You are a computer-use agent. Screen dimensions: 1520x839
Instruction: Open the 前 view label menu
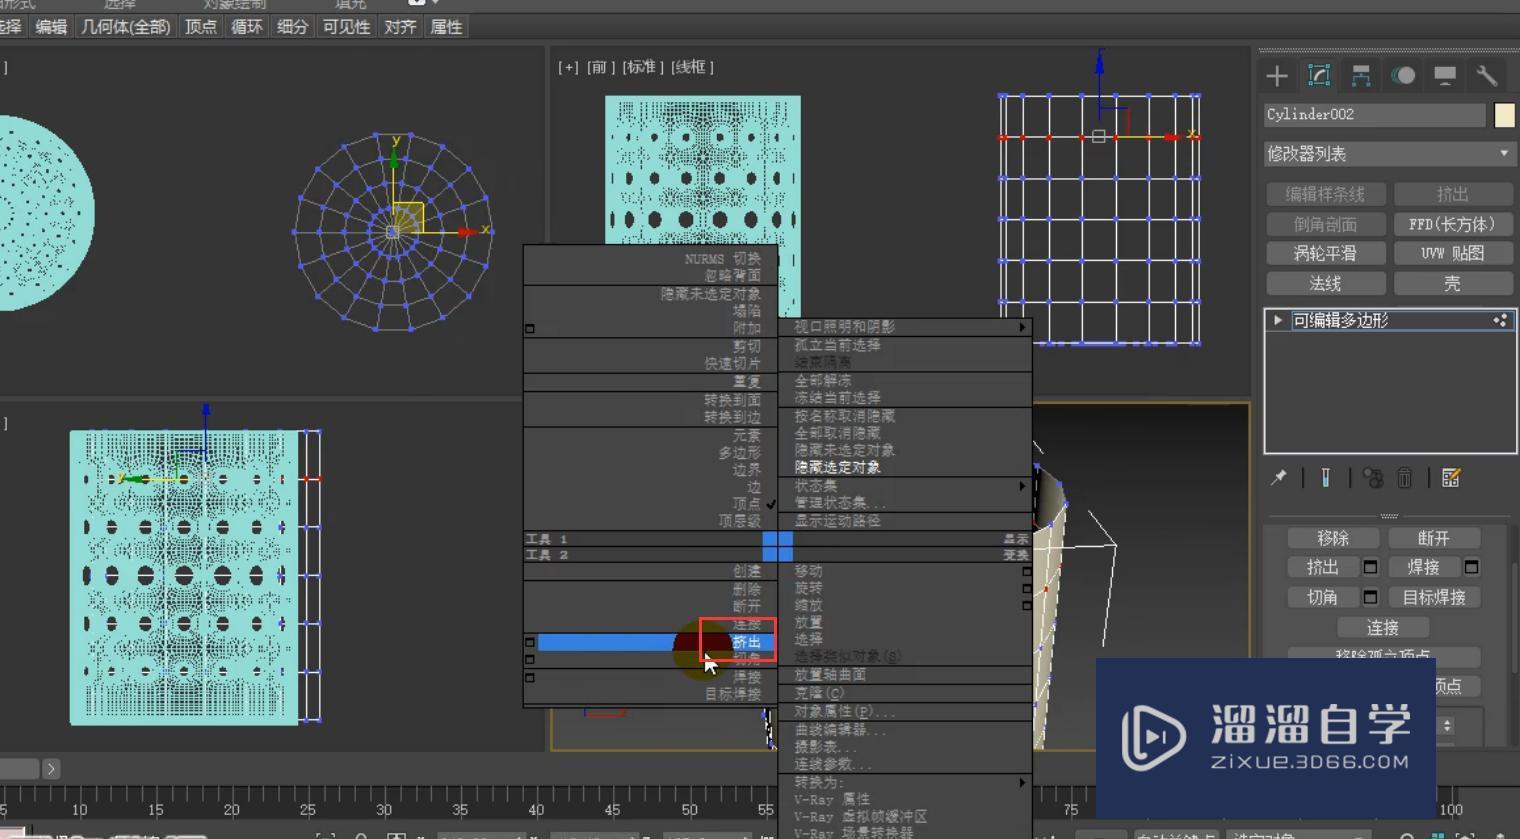[601, 67]
